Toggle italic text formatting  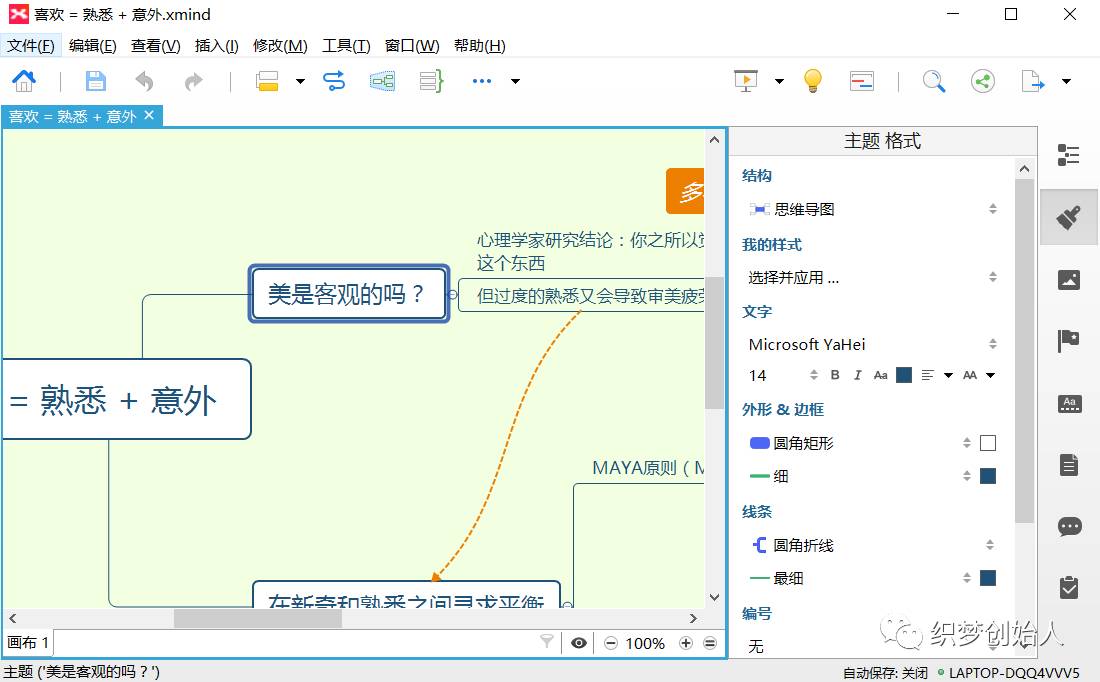click(x=857, y=375)
